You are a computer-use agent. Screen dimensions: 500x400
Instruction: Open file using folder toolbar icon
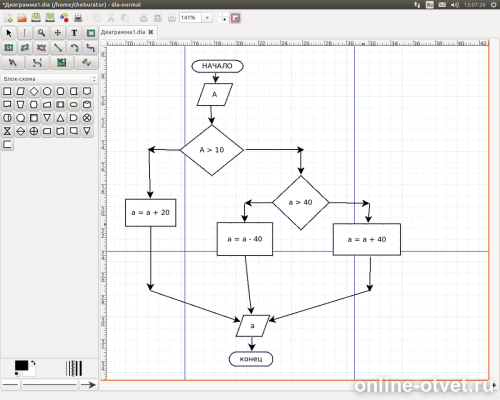coord(22,18)
